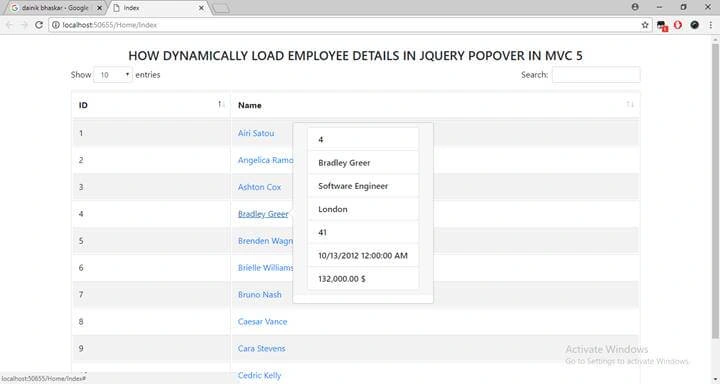Viewport: 720px width, 384px height.
Task: Open Brielle Williamson employee link
Action: tap(265, 268)
